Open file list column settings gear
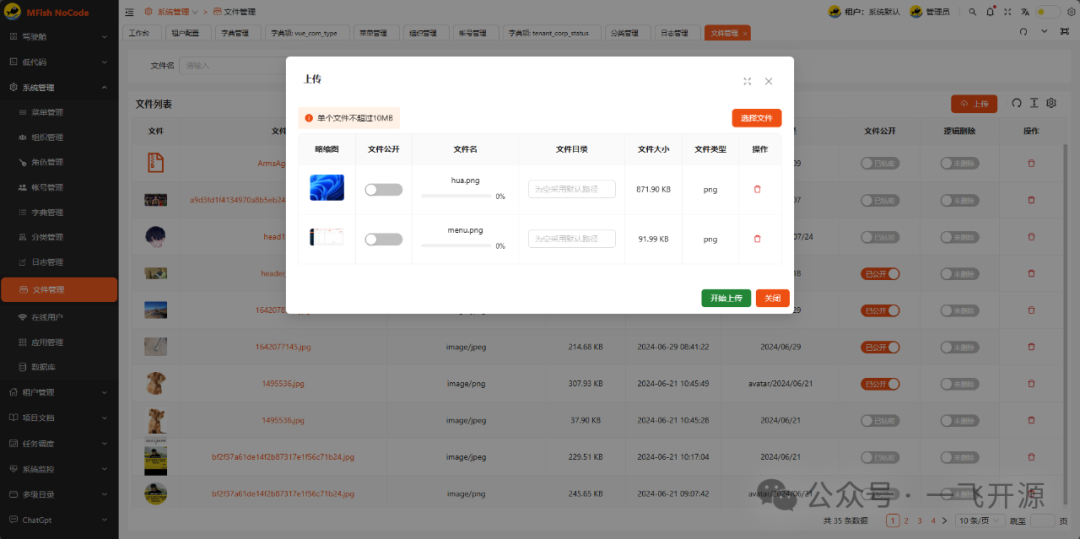The width and height of the screenshot is (1080, 539). tap(1051, 103)
